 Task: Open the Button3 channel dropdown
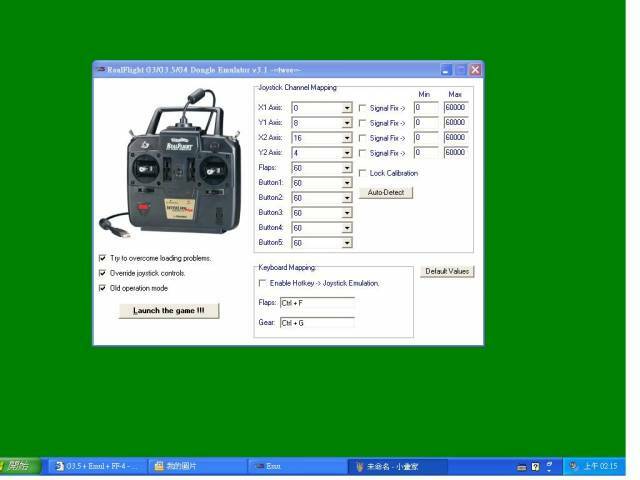click(x=347, y=213)
